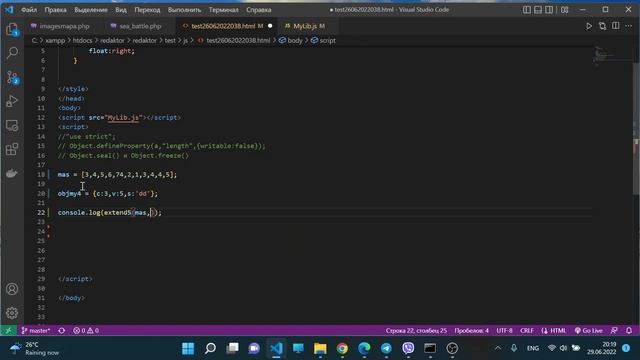This screenshot has height=360, width=640.
Task: Open Extensions view in the activity bar
Action: click(x=12, y=149)
